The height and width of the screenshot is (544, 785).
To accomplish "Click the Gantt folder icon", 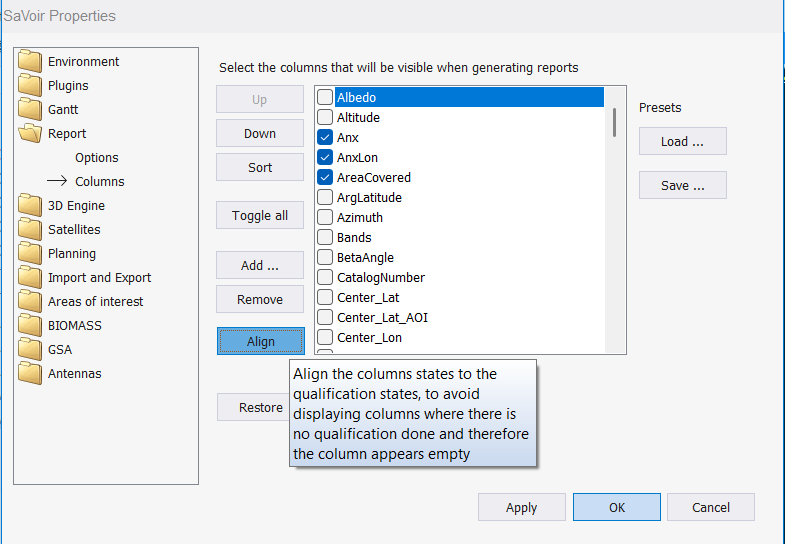I will (x=30, y=110).
